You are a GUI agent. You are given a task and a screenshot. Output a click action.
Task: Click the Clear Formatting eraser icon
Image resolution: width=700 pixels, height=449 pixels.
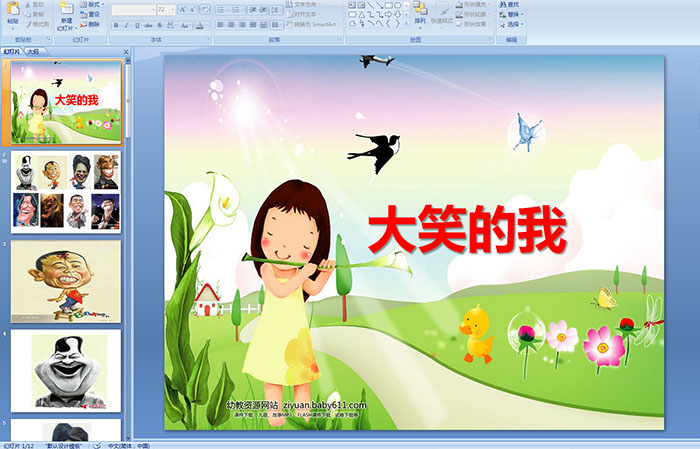204,9
